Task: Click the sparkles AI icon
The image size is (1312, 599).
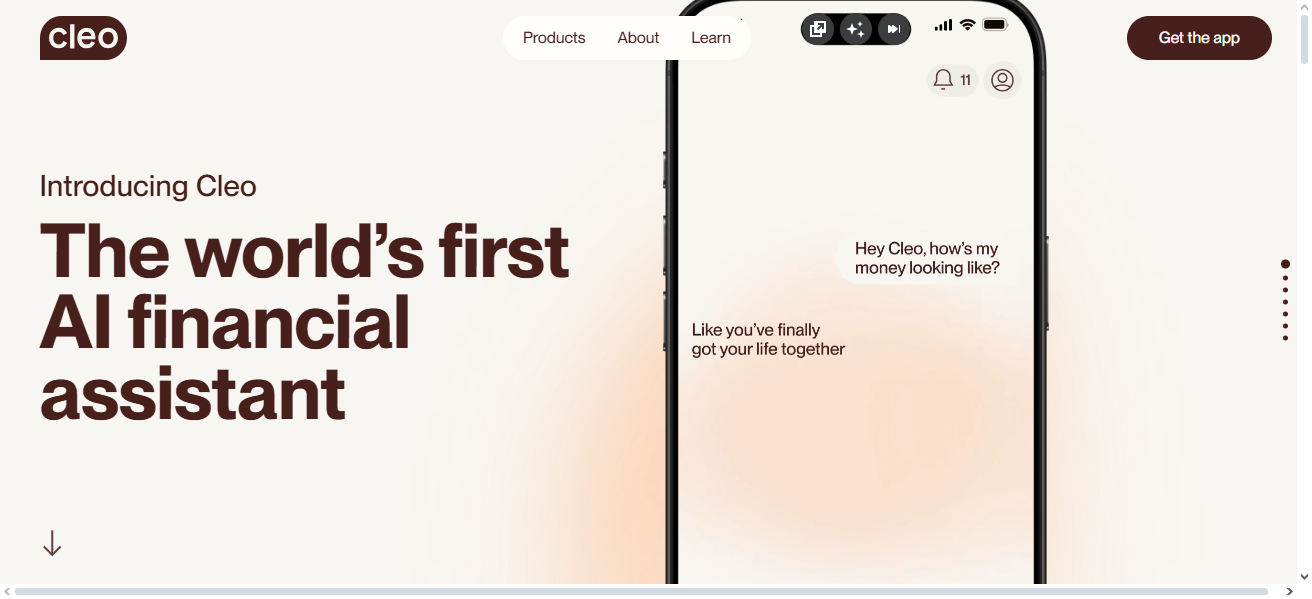Action: (x=856, y=29)
